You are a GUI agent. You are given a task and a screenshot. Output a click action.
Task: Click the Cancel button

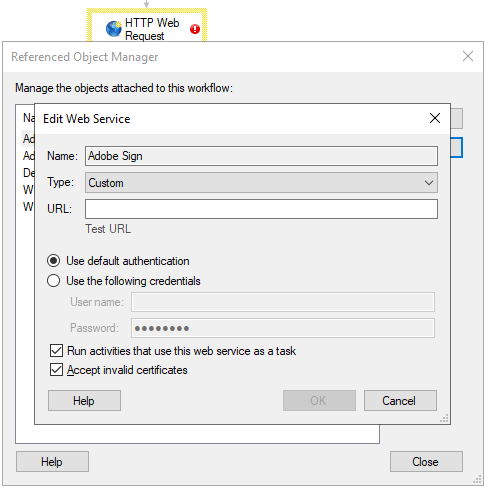point(400,401)
